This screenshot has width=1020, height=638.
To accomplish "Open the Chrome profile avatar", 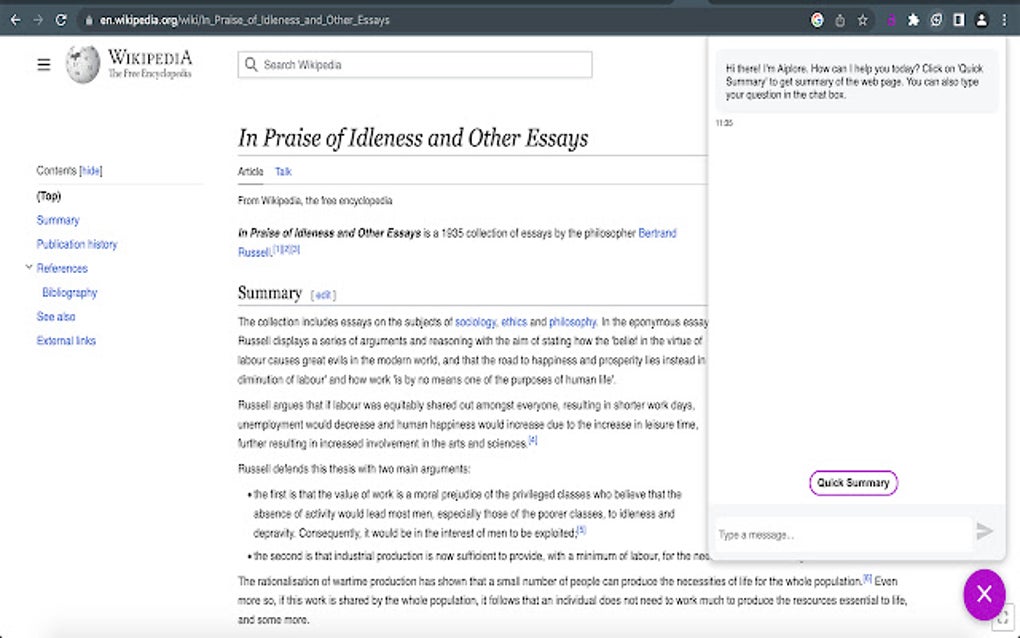I will pos(981,19).
